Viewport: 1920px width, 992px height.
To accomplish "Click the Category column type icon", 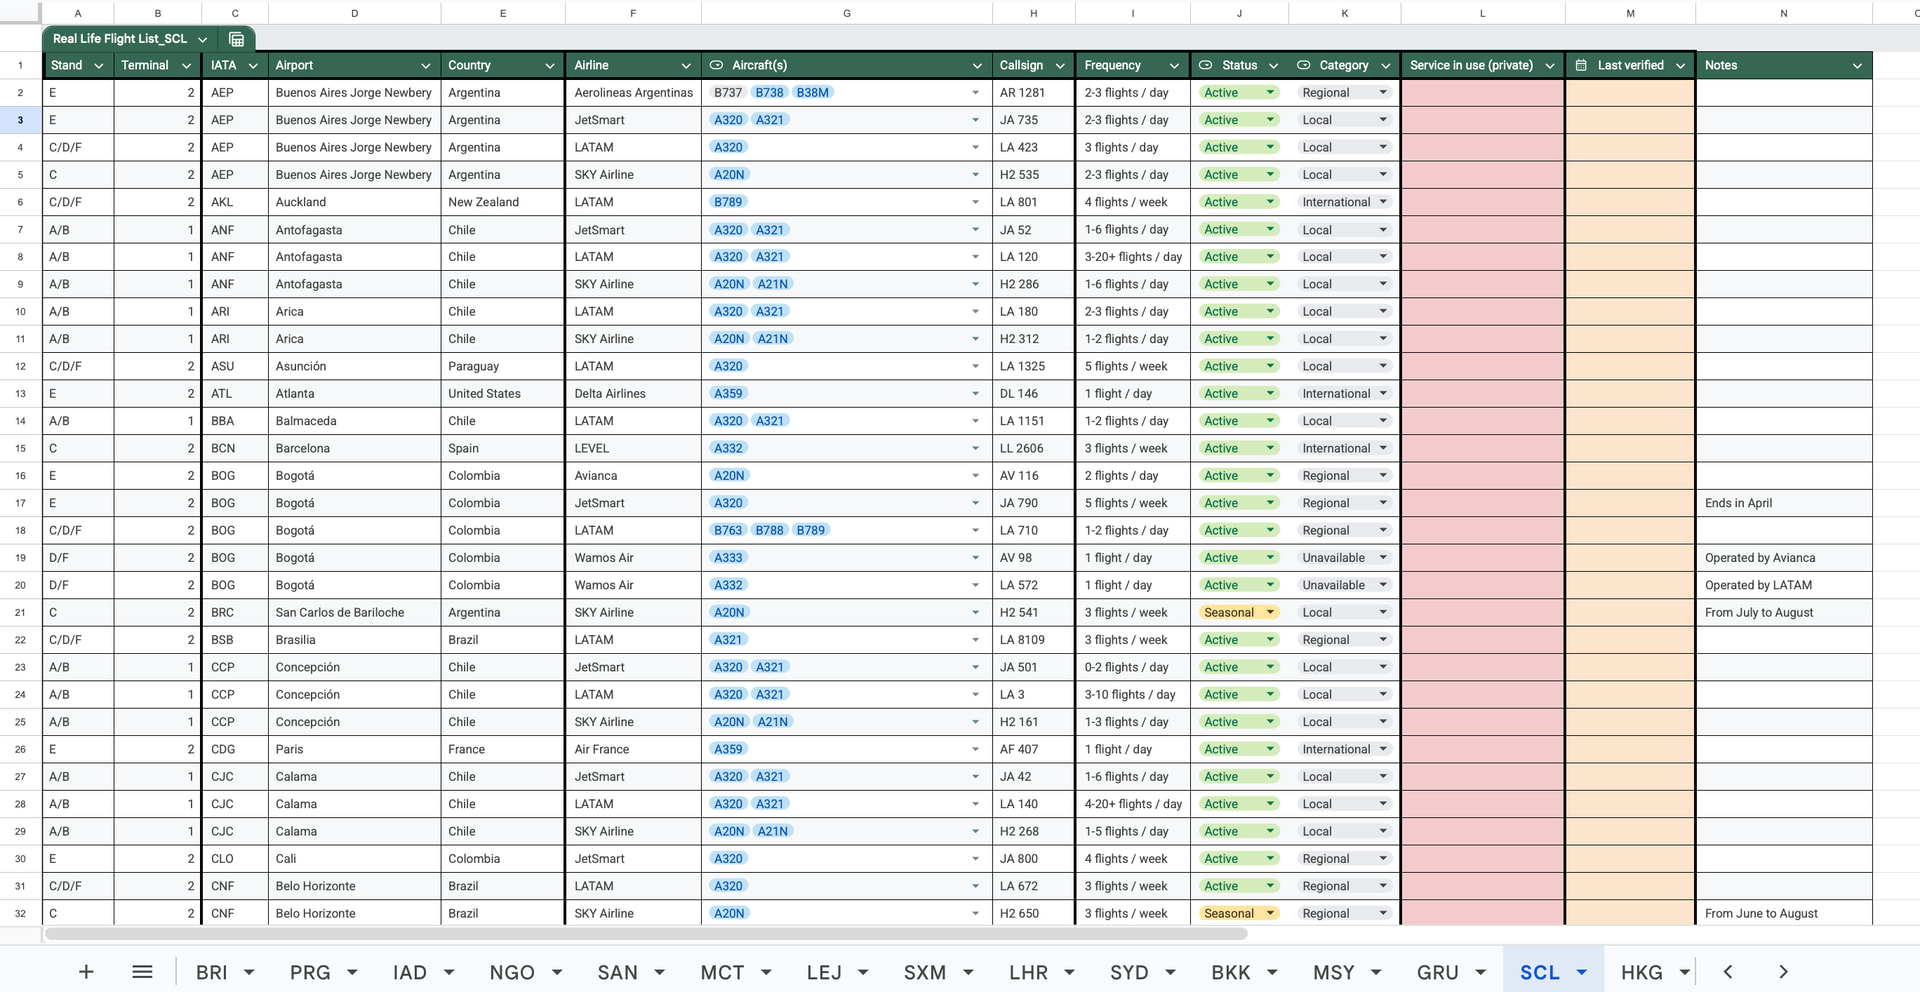I will pyautogui.click(x=1303, y=65).
